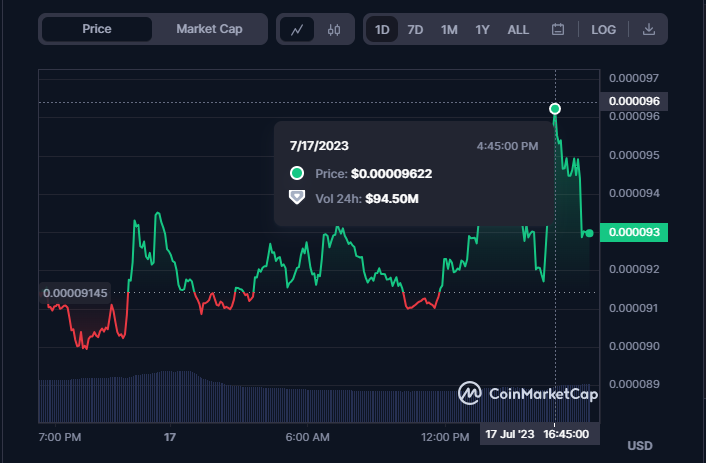
Task: Click the USD currency label
Action: [x=639, y=446]
